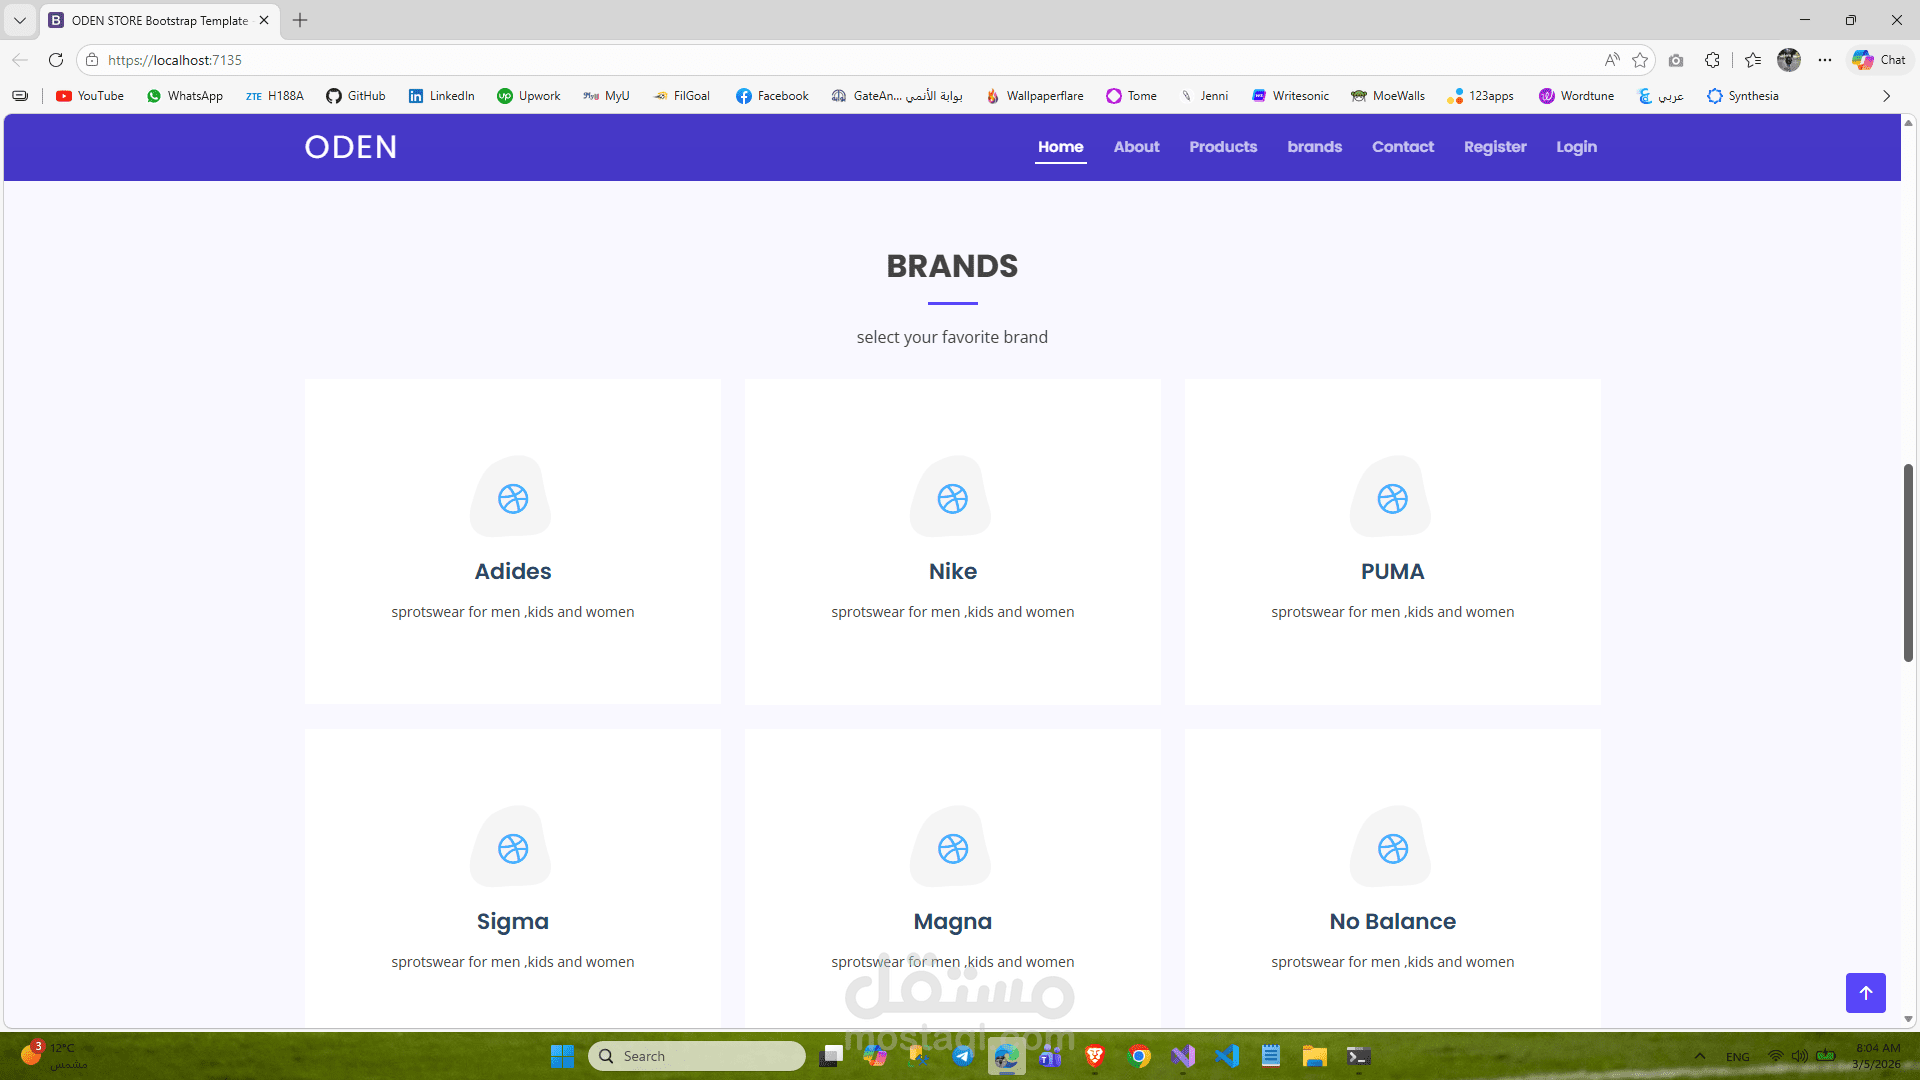Open browser extensions puzzle icon
Image resolution: width=1920 pixels, height=1080 pixels.
[1712, 60]
